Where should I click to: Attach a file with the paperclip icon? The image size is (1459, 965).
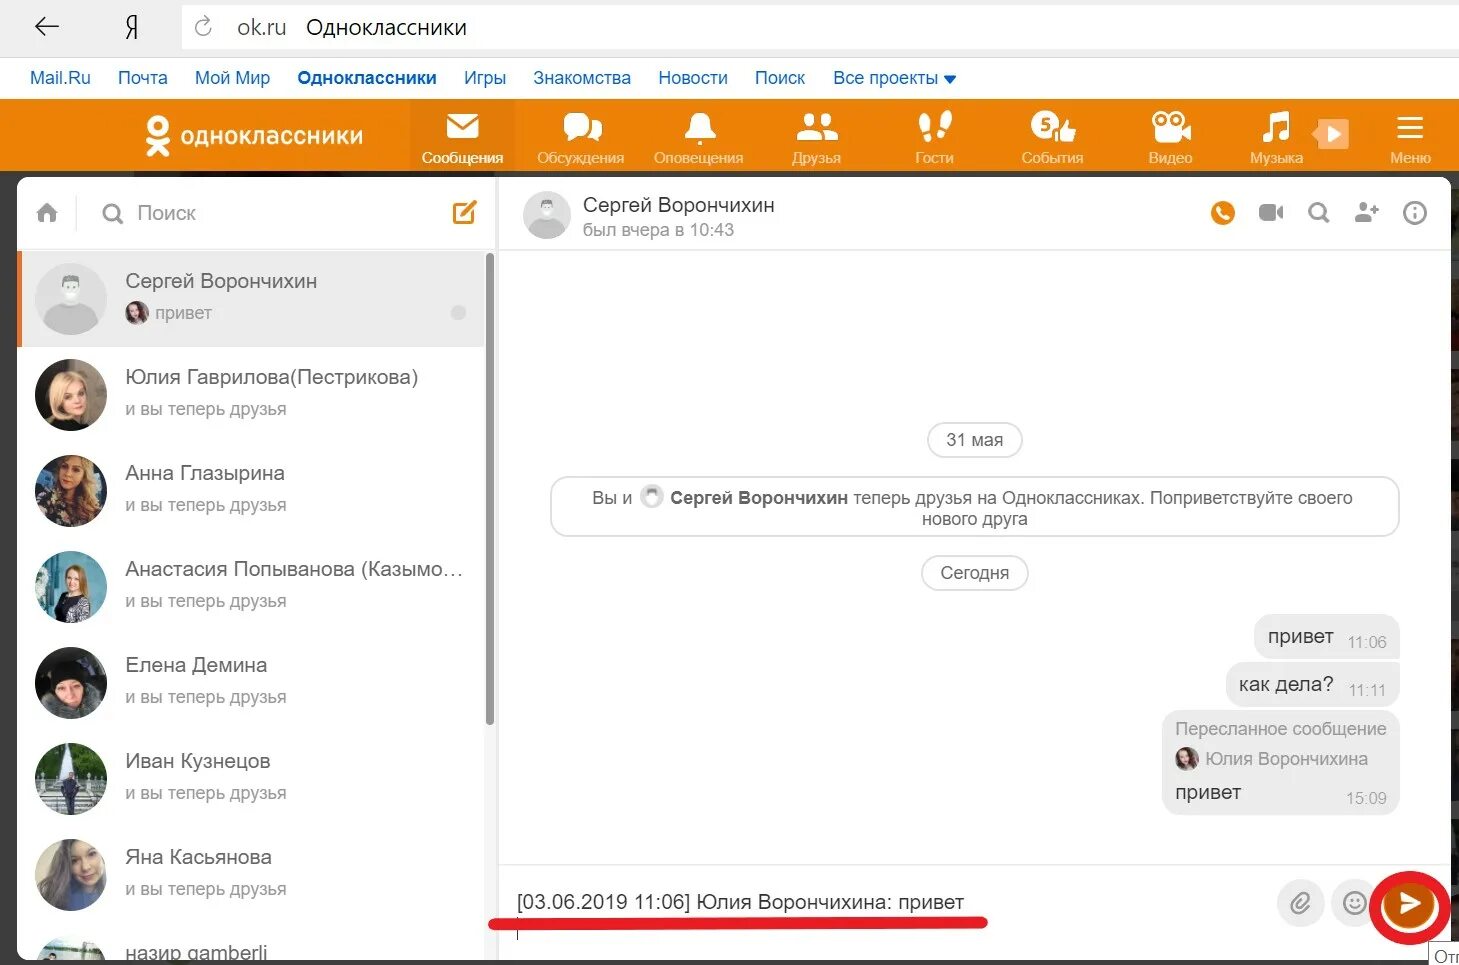click(1300, 903)
